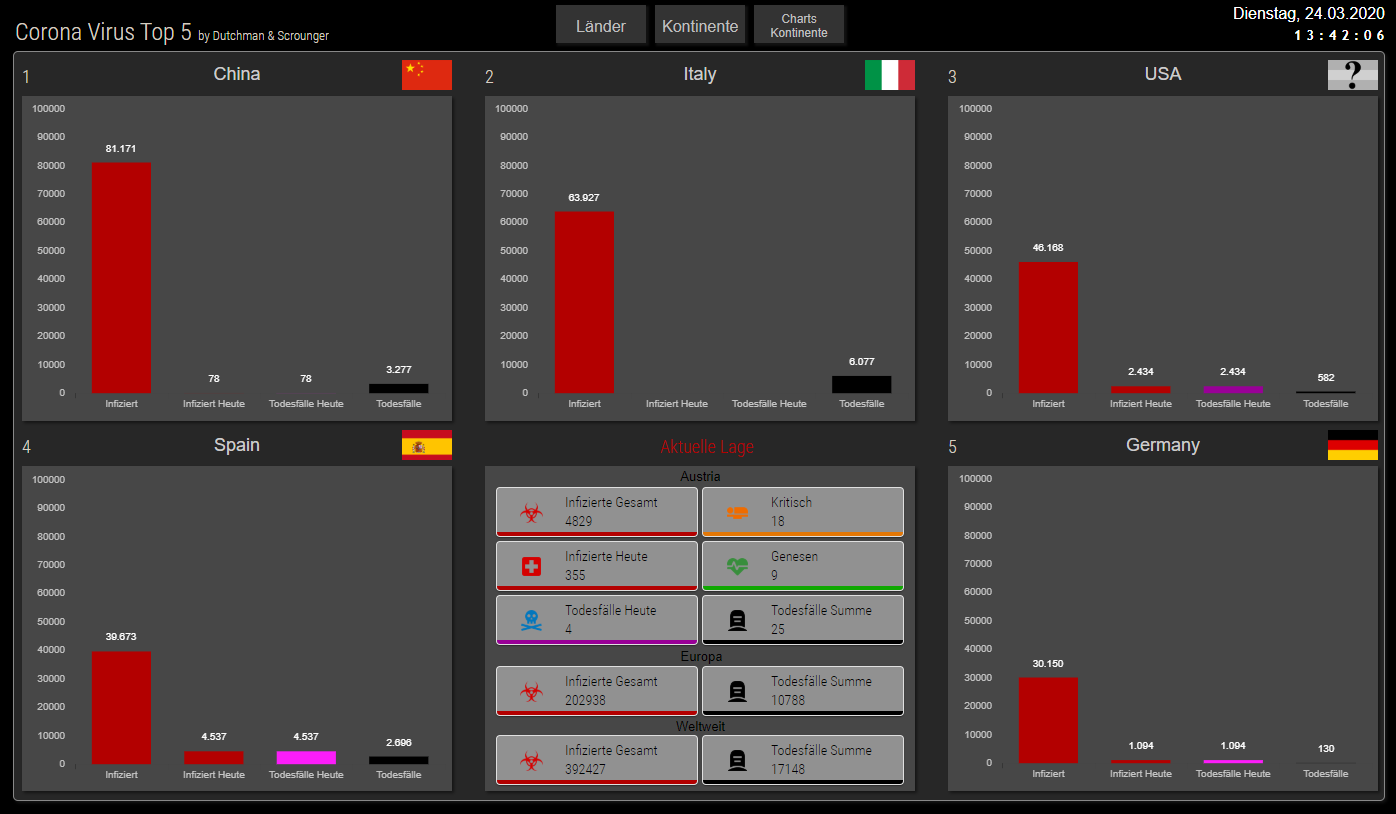The width and height of the screenshot is (1396, 814).
Task: Open Charts Kontinente page
Action: [x=799, y=25]
